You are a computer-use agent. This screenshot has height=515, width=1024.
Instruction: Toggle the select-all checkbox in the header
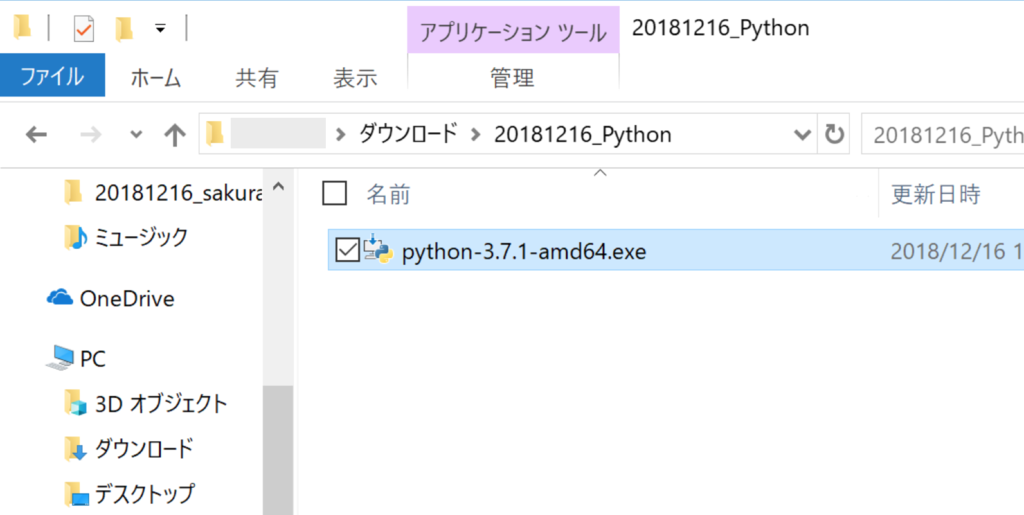(334, 194)
